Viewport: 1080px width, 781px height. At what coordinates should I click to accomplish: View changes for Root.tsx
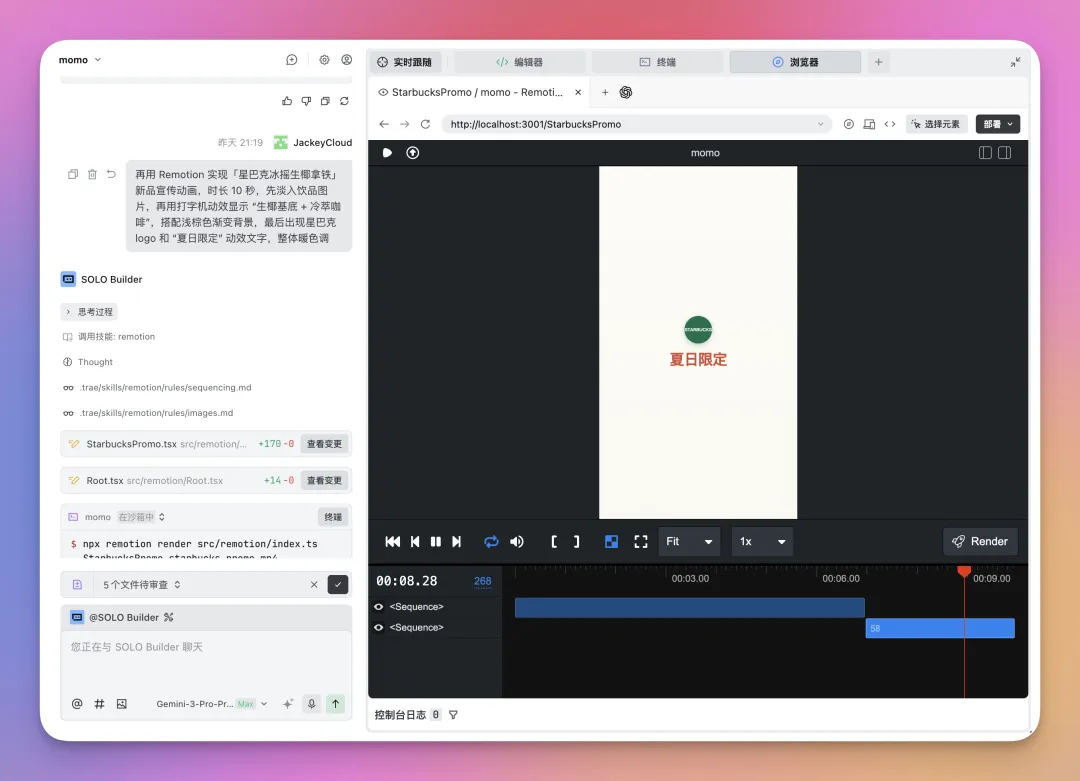[324, 481]
